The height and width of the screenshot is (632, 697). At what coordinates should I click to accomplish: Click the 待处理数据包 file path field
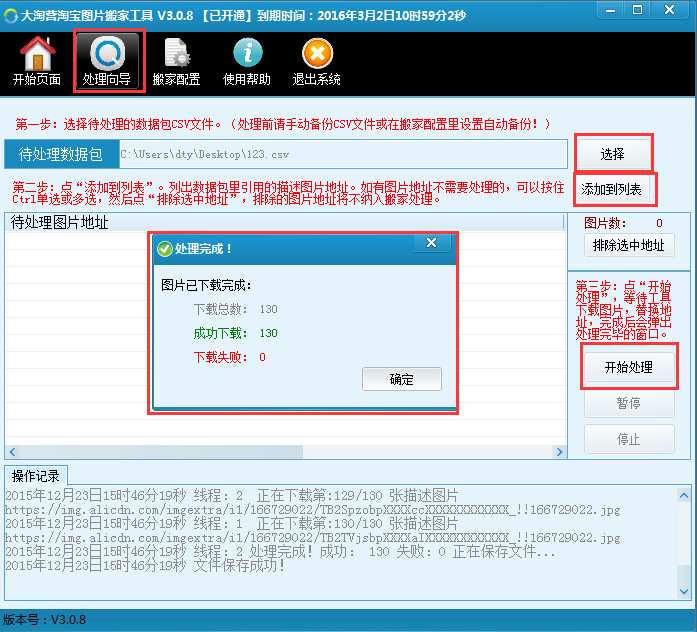pyautogui.click(x=343, y=154)
